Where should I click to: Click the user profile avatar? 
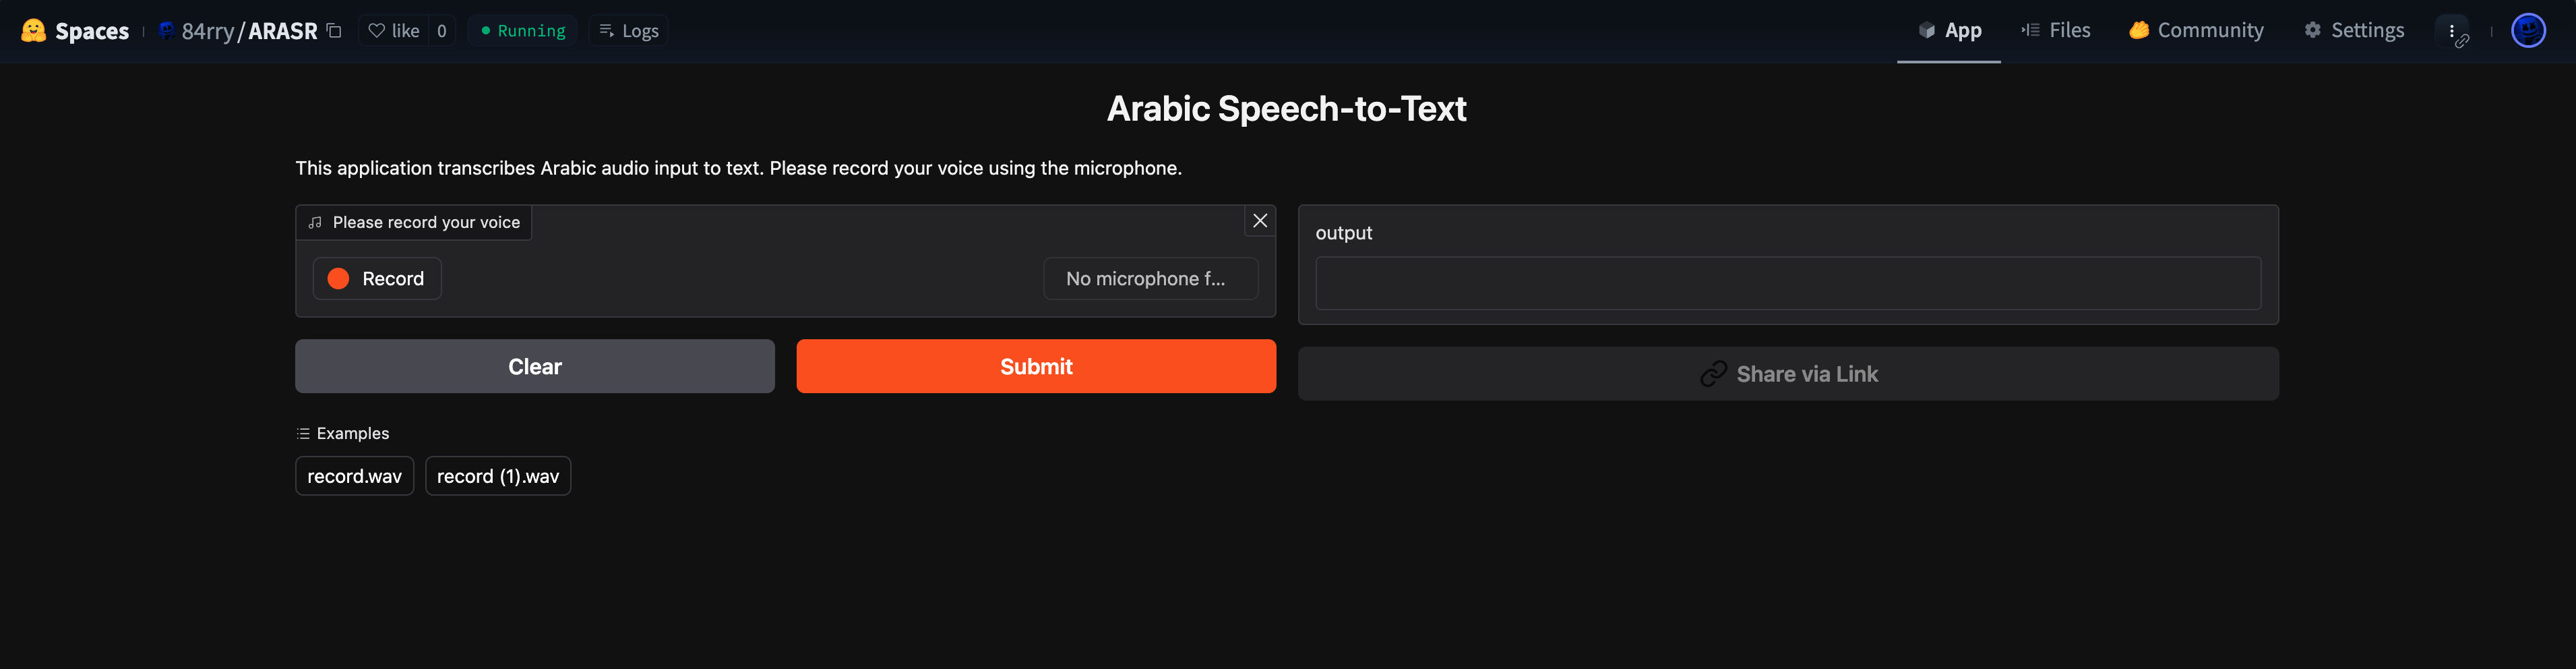2528,31
